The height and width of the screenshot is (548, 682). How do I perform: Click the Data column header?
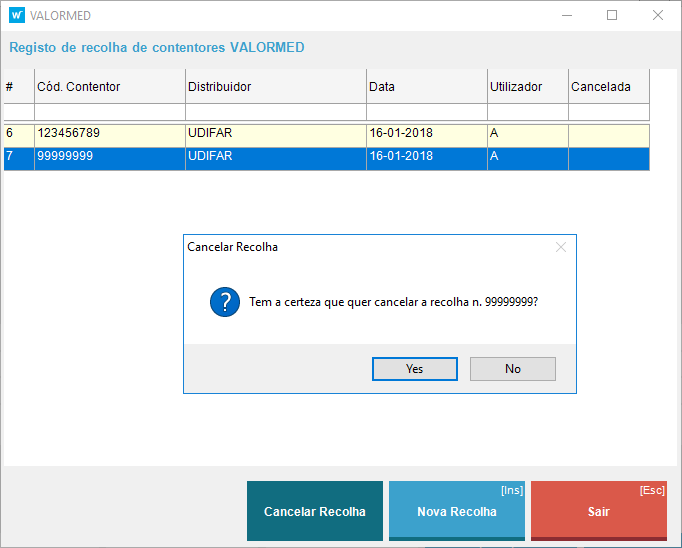[x=426, y=87]
